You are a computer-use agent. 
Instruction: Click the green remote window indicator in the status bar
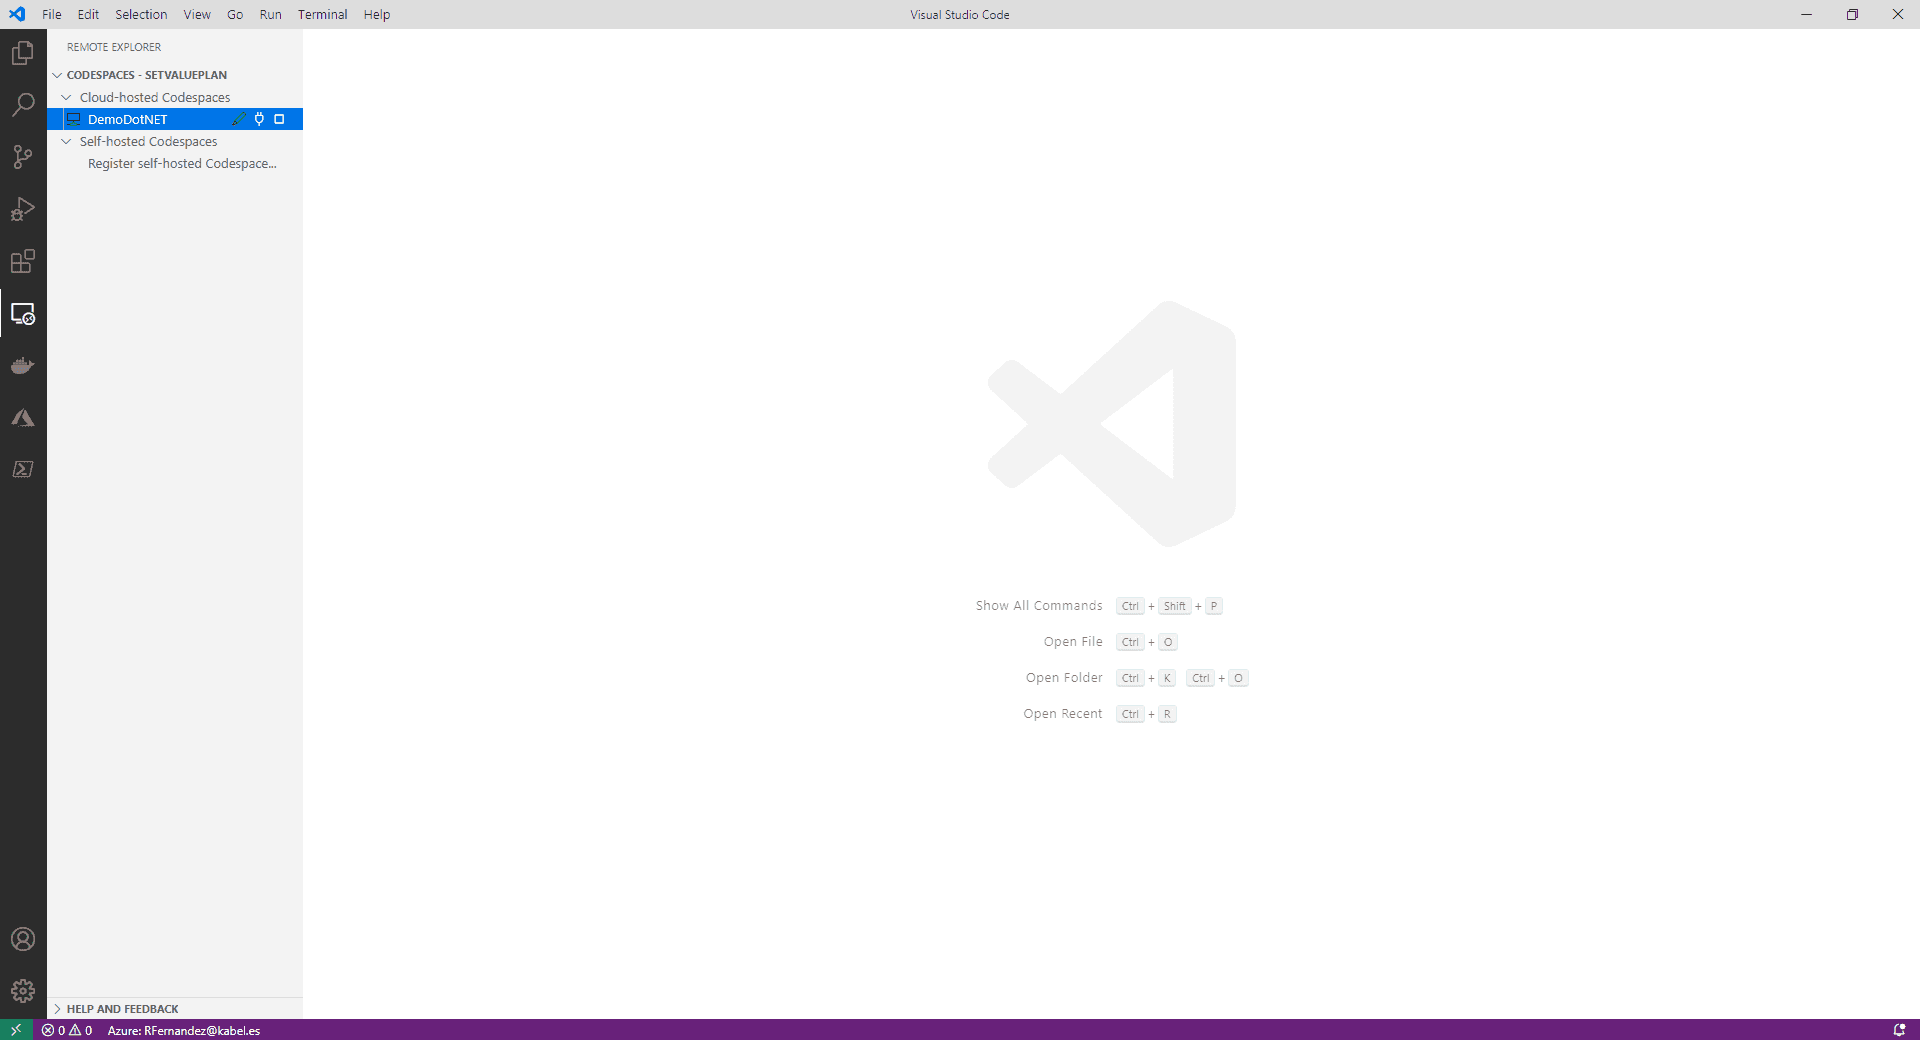(16, 1029)
